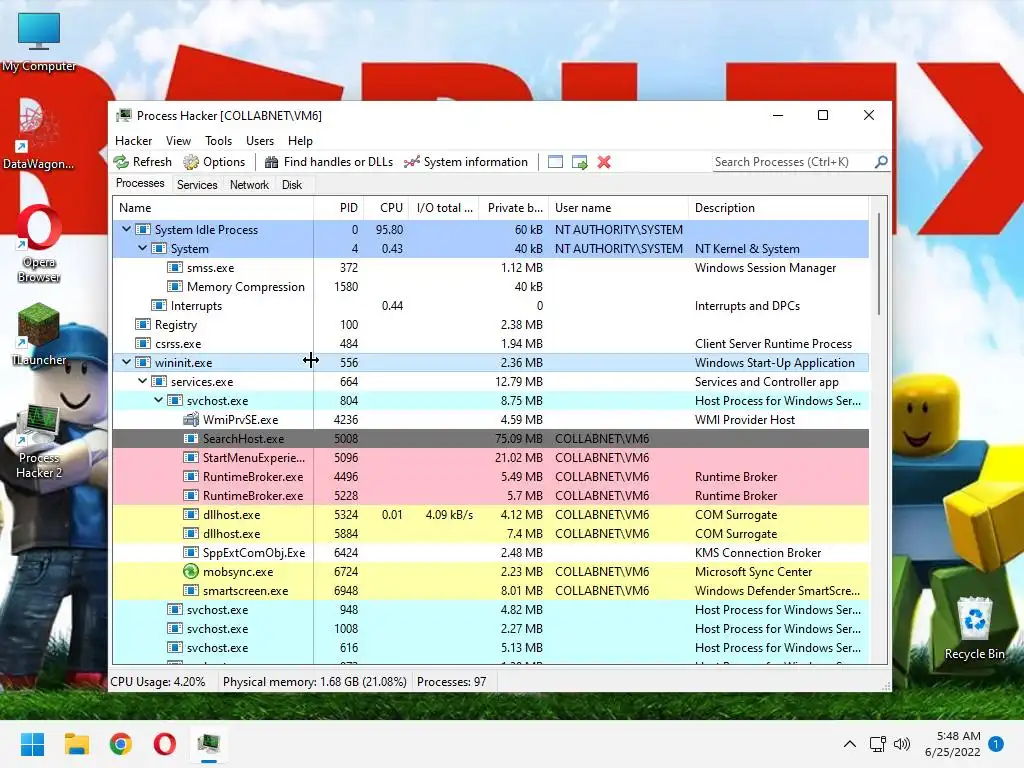Select dllhost.exe with PID 5884
This screenshot has height=768, width=1024.
click(490, 533)
